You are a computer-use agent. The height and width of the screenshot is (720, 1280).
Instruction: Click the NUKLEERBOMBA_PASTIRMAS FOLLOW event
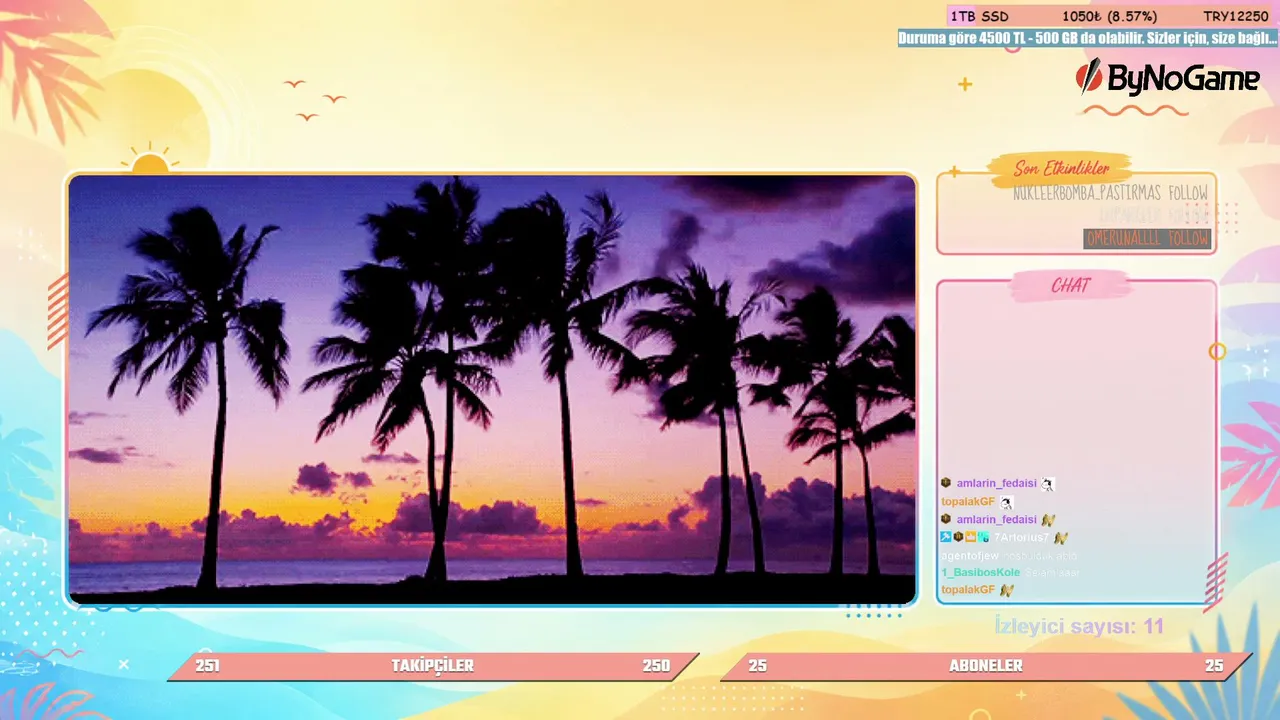[1110, 193]
